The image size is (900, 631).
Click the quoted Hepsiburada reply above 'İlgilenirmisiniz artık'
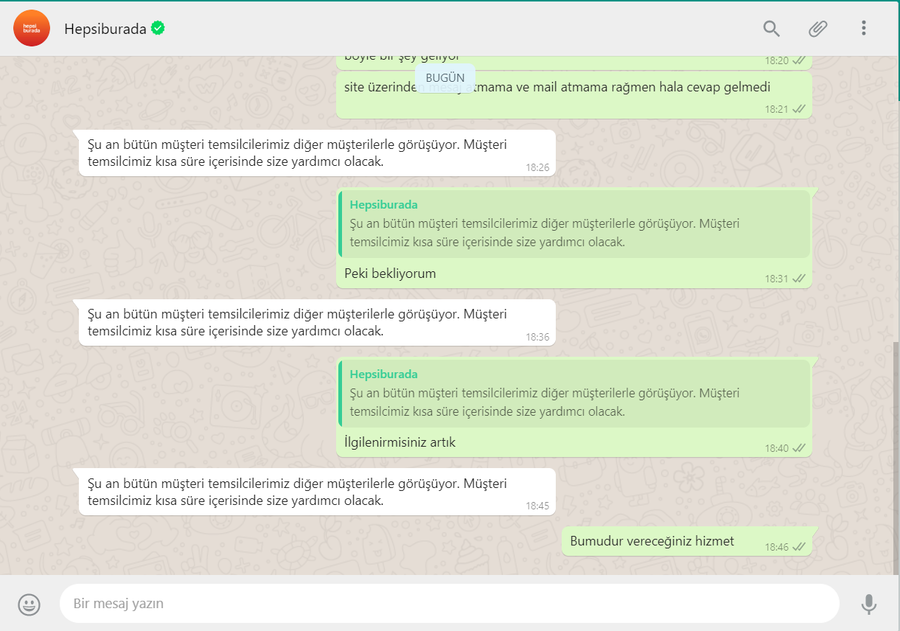tap(574, 393)
